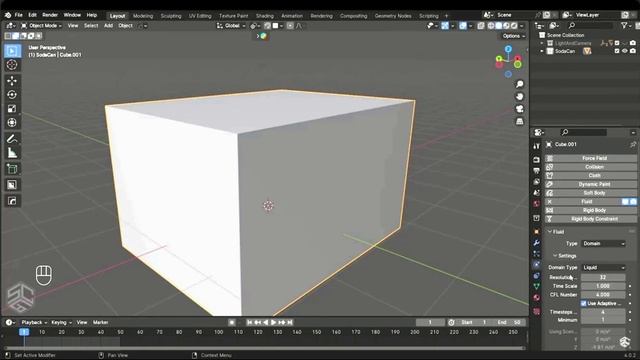Select the Measure tool
Screen dimensions: 640x360
click(12, 153)
